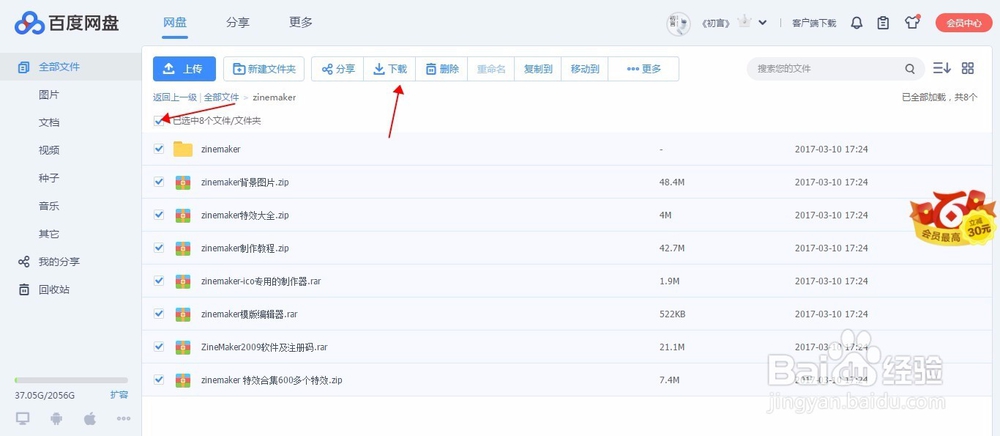The image size is (1000, 436).
Task: Switch to the 分享 tab
Action: (x=238, y=23)
